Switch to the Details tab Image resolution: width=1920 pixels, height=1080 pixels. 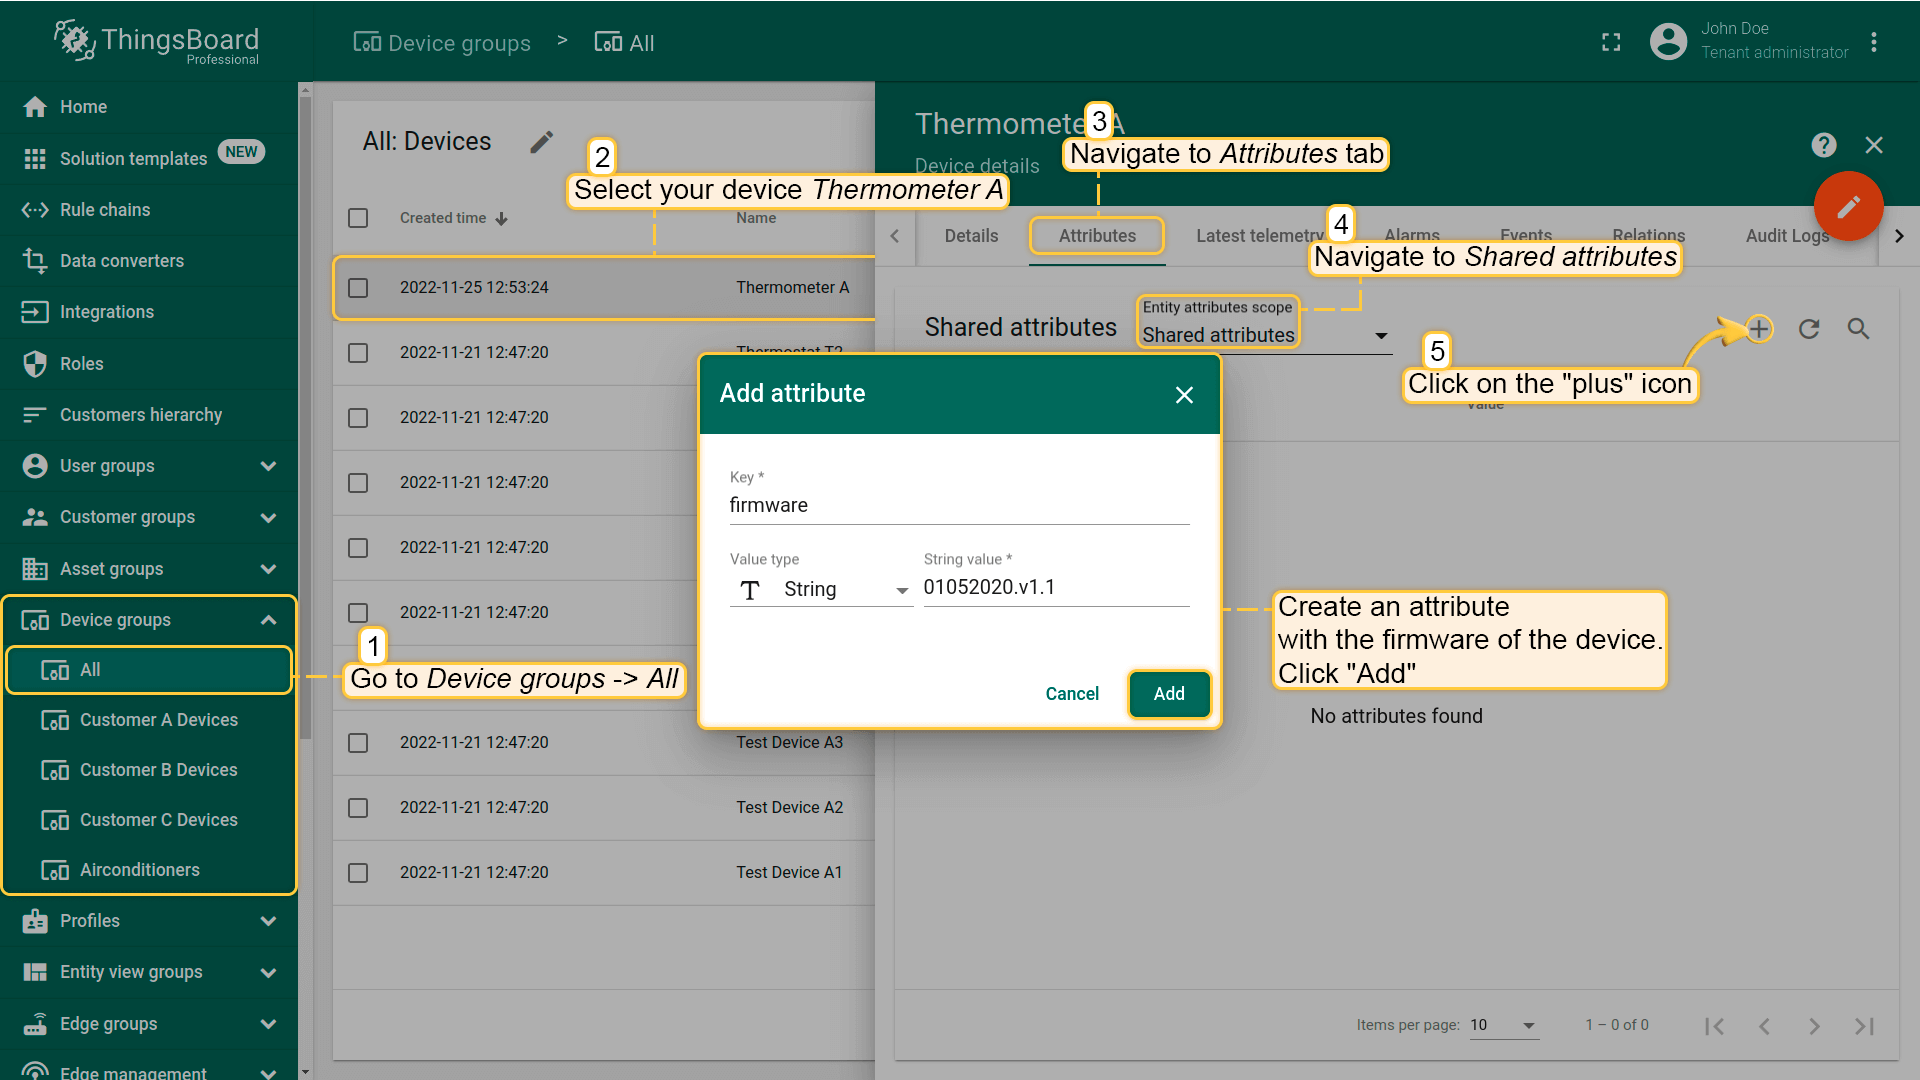coord(971,236)
